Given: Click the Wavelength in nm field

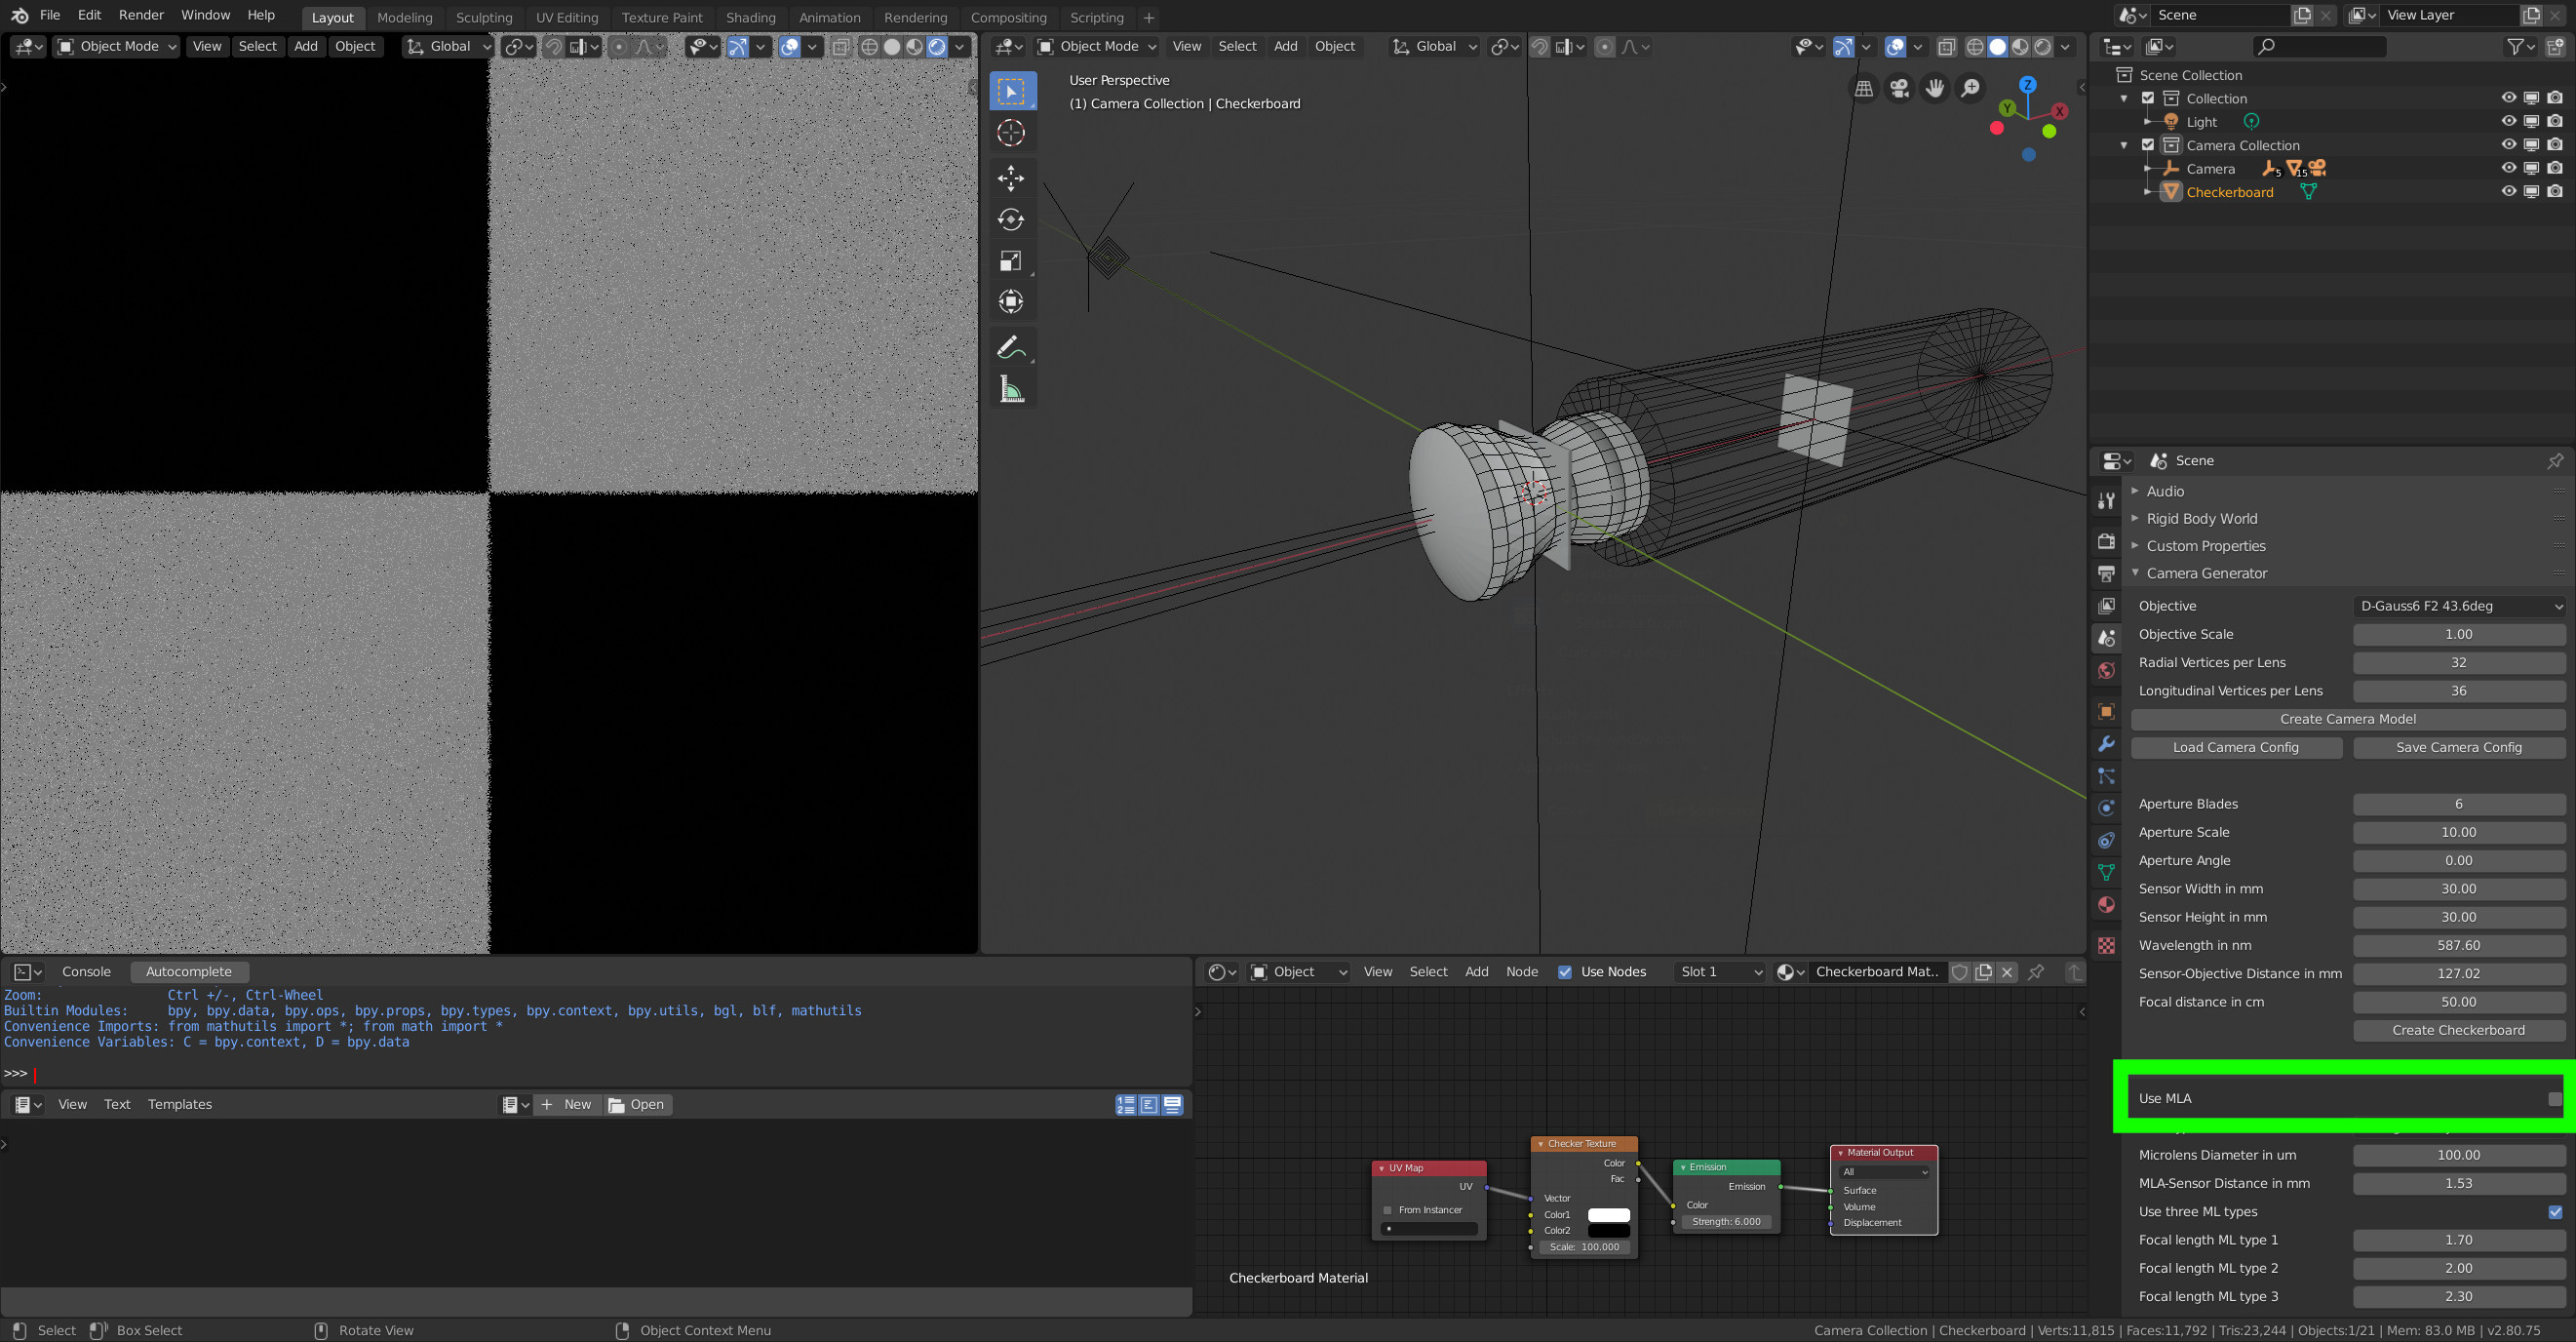Looking at the screenshot, I should (x=2458, y=945).
